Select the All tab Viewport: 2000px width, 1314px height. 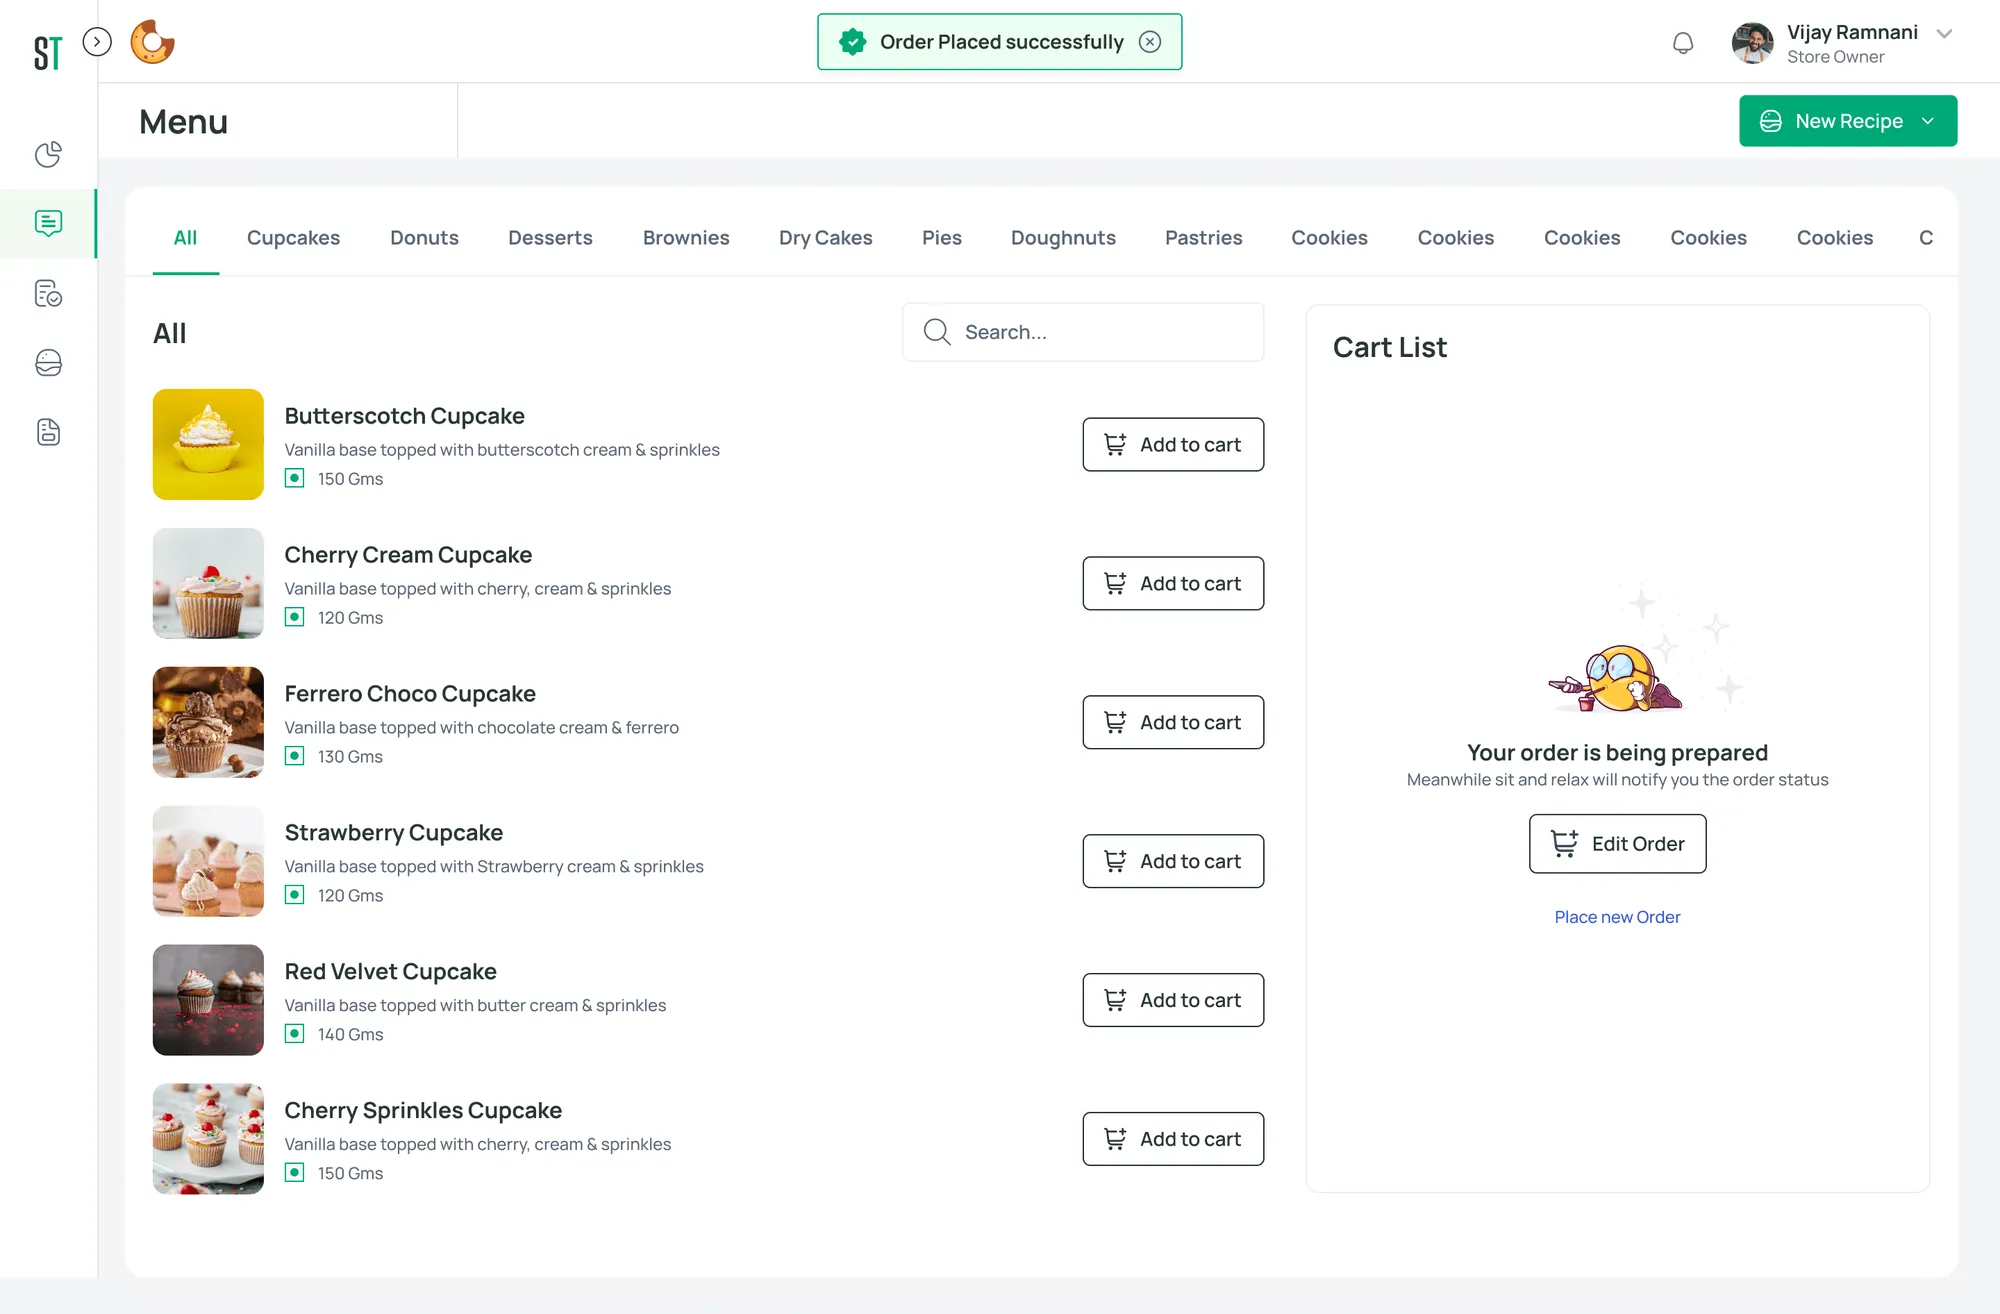(185, 238)
